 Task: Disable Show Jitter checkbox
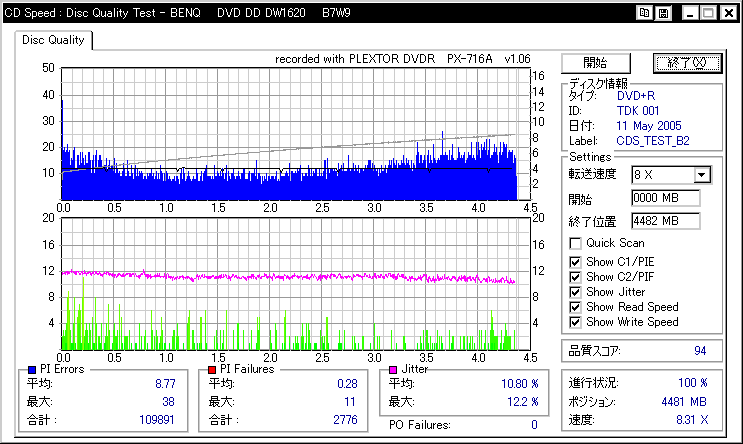575,292
